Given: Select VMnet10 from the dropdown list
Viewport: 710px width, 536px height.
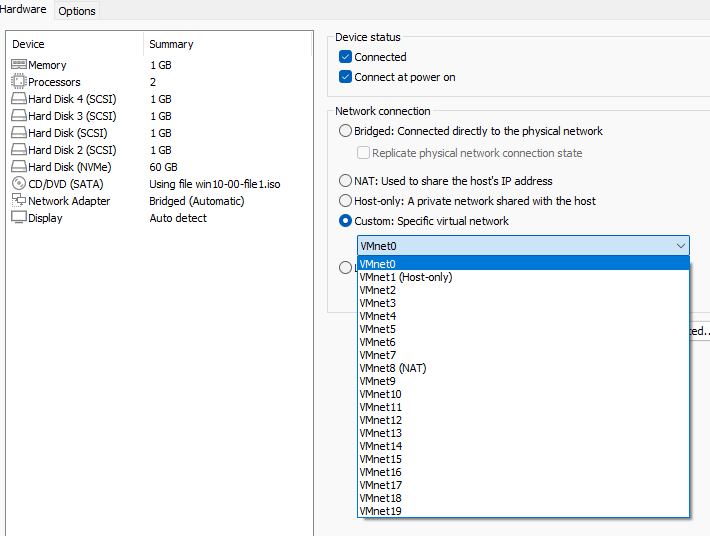Looking at the screenshot, I should pos(523,394).
